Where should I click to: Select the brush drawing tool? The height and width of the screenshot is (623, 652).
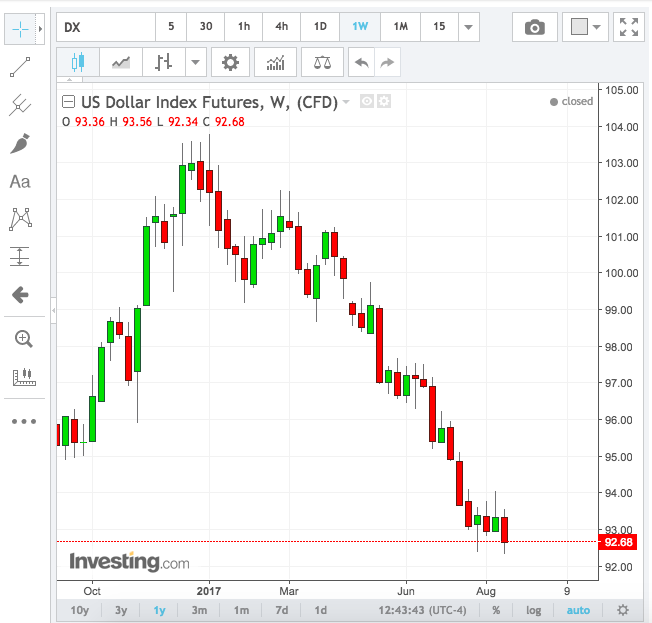pyautogui.click(x=20, y=143)
